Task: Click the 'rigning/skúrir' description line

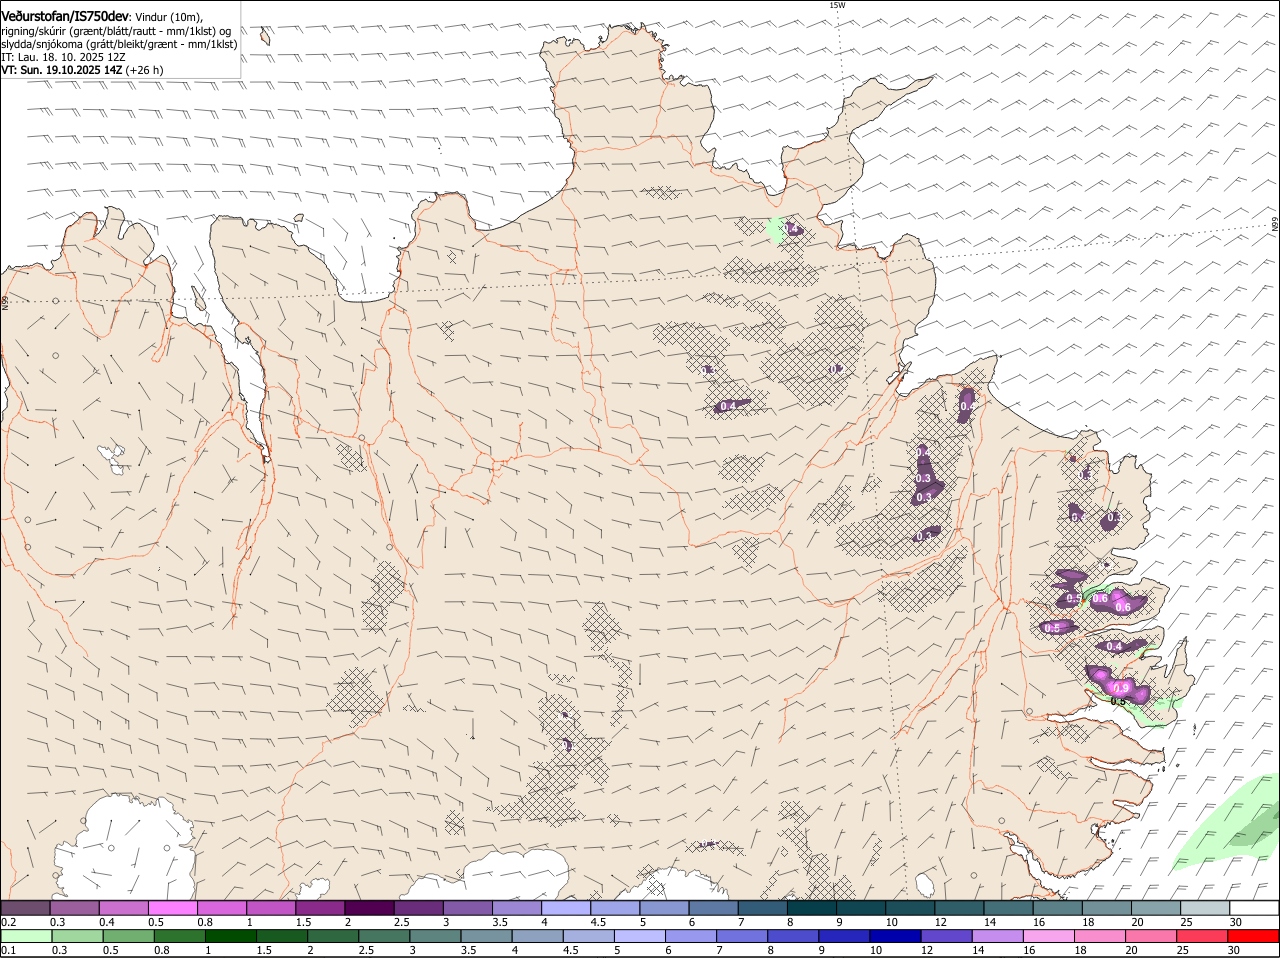Action: [116, 31]
